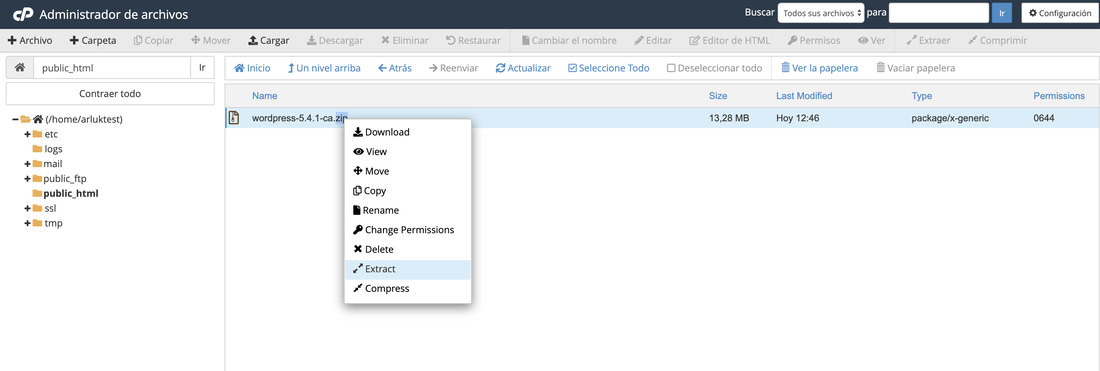Open the Editor de HTML

[730, 41]
